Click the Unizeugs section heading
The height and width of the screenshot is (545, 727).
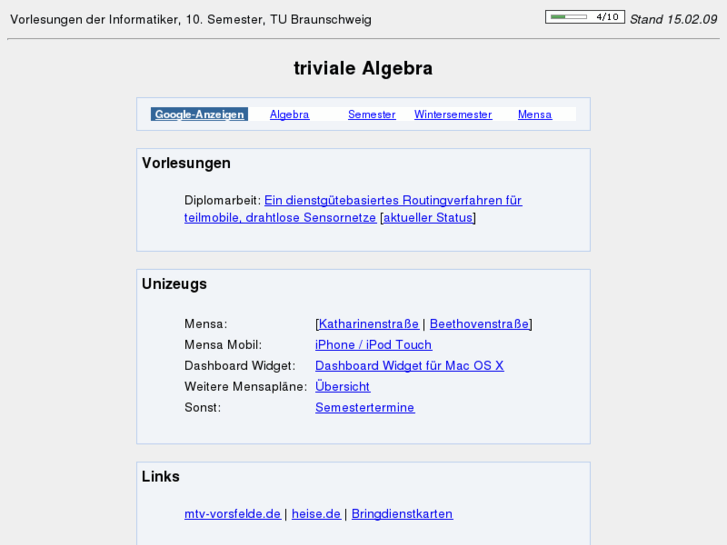coord(174,284)
